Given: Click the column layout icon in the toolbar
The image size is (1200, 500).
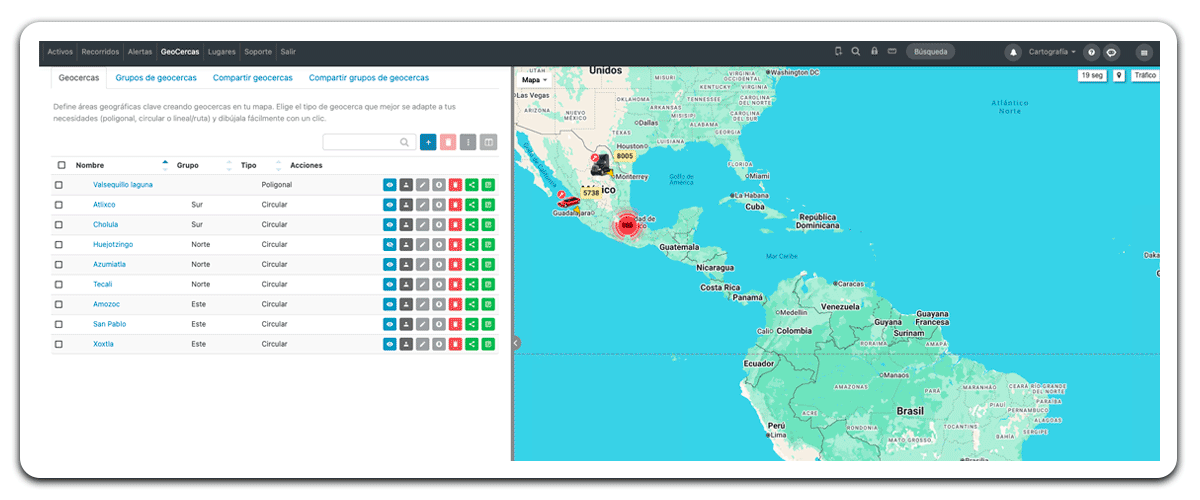Looking at the screenshot, I should click(488, 143).
